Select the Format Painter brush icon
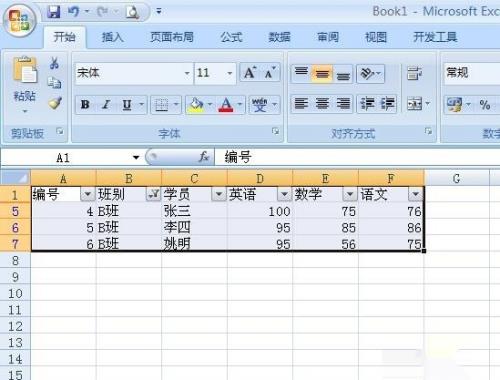This screenshot has height=380, width=500. pos(54,103)
